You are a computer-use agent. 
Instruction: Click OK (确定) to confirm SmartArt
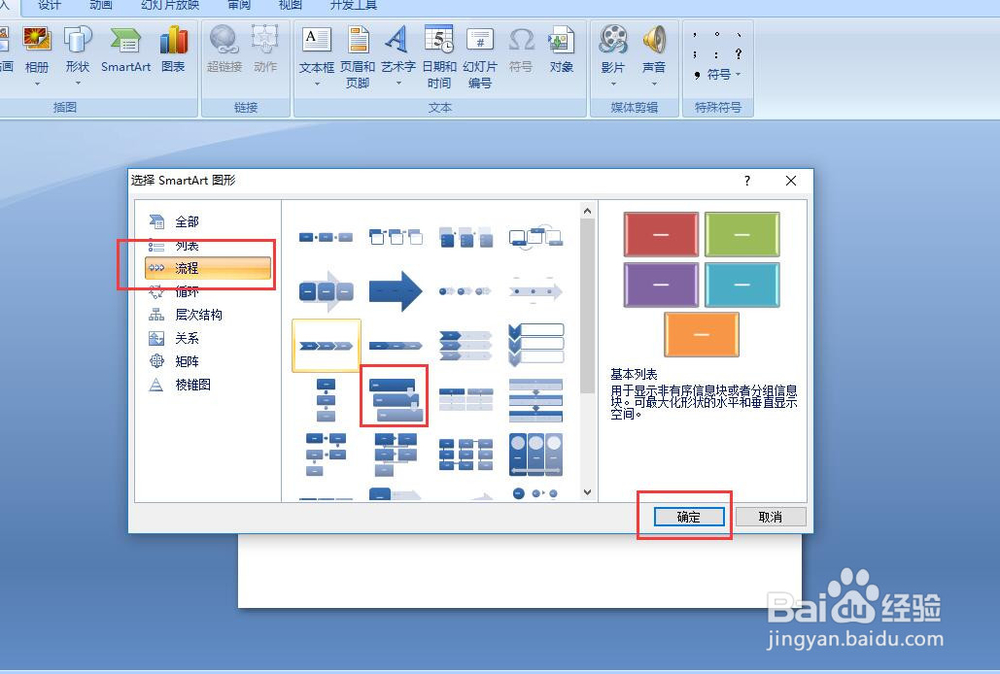(689, 516)
